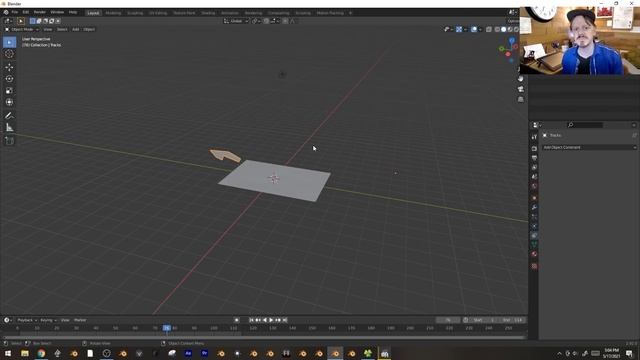Open the Keying dropdown in timeline
Screen dimensions: 640x360
(x=48, y=320)
